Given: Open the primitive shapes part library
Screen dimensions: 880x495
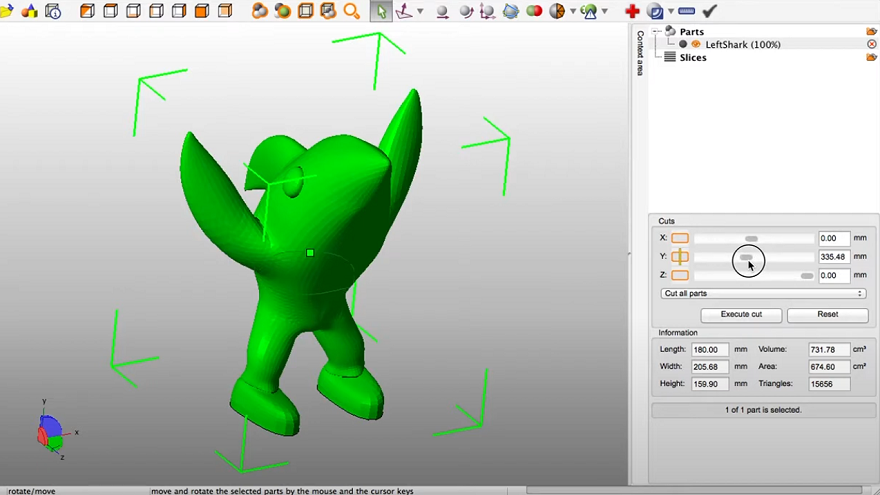Looking at the screenshot, I should click(29, 11).
